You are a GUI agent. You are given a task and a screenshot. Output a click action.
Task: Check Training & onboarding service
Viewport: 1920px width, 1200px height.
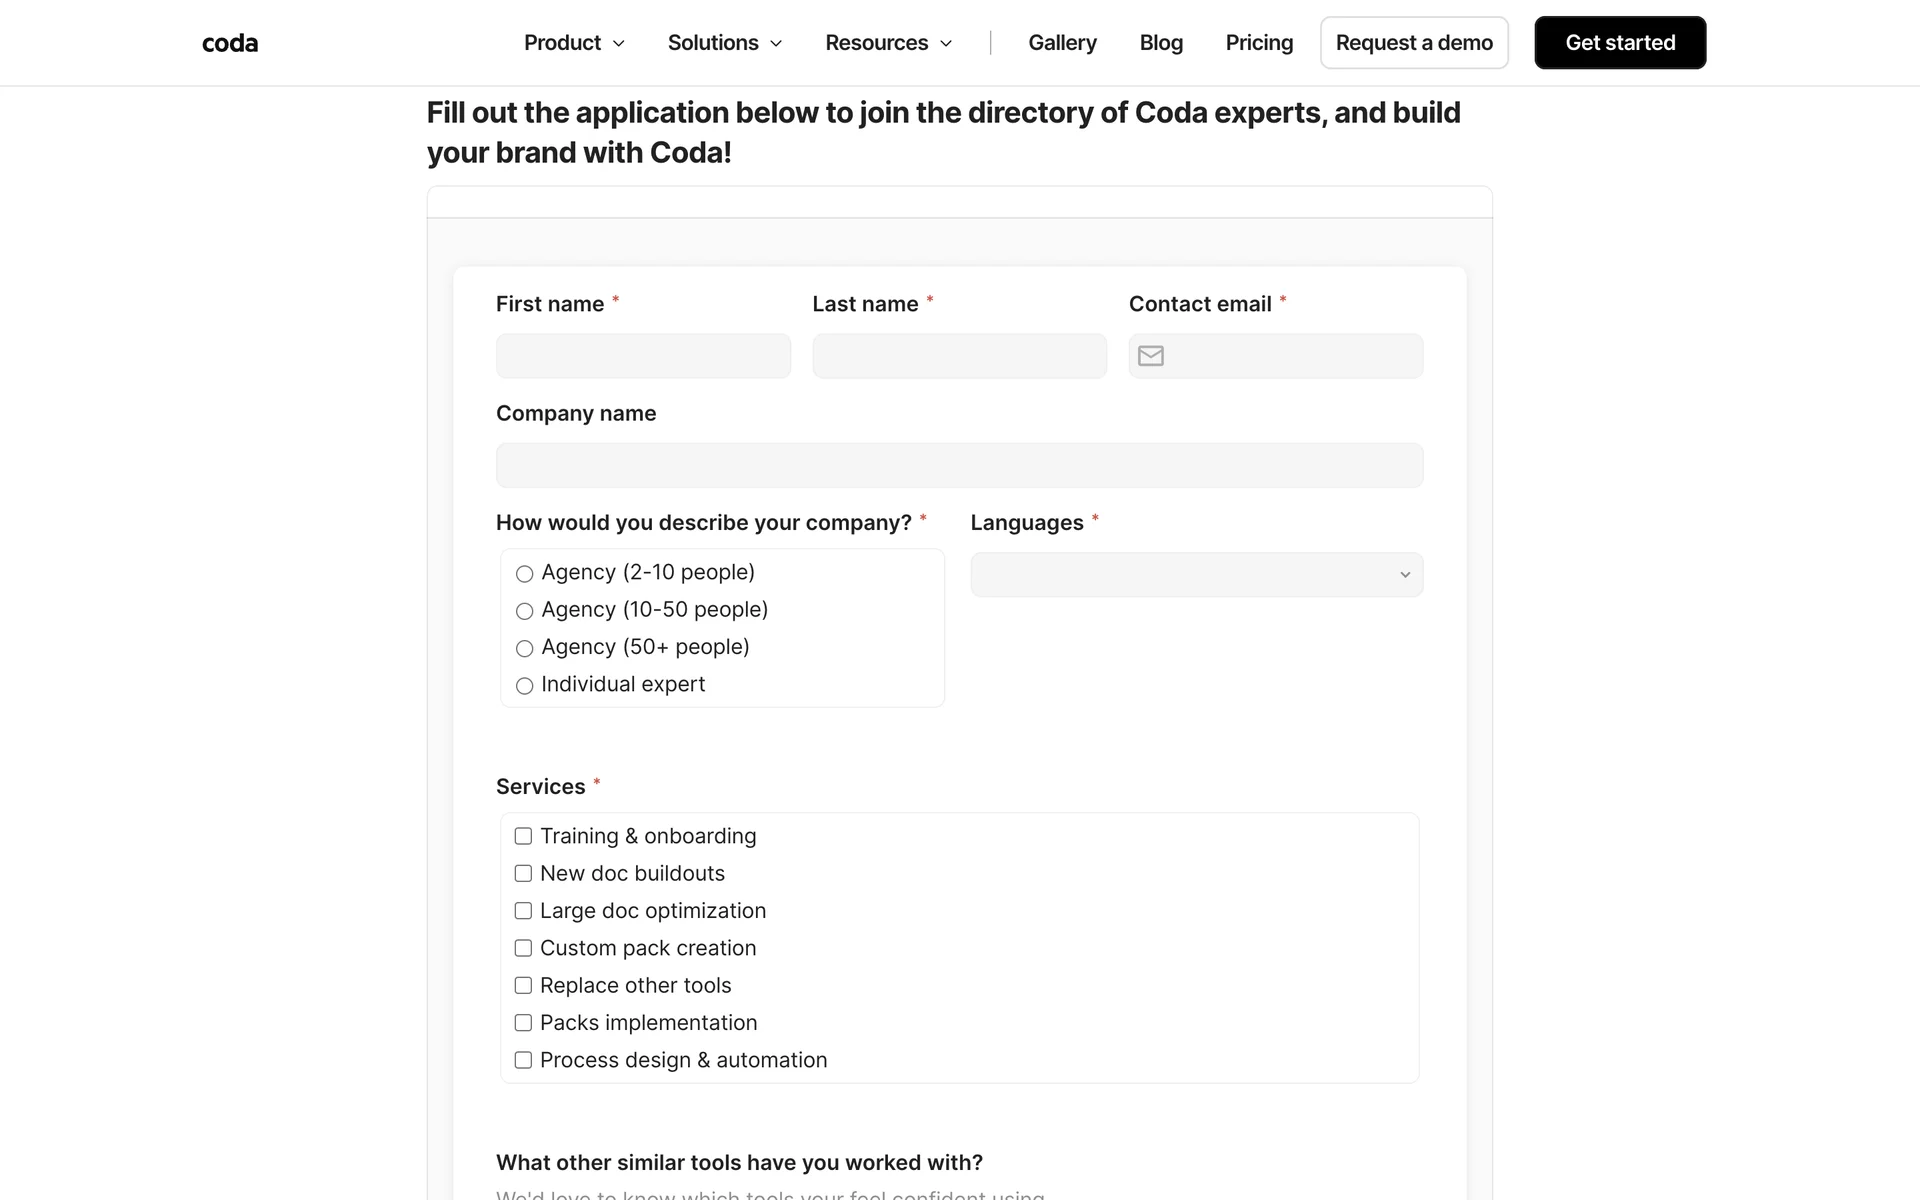(x=523, y=836)
